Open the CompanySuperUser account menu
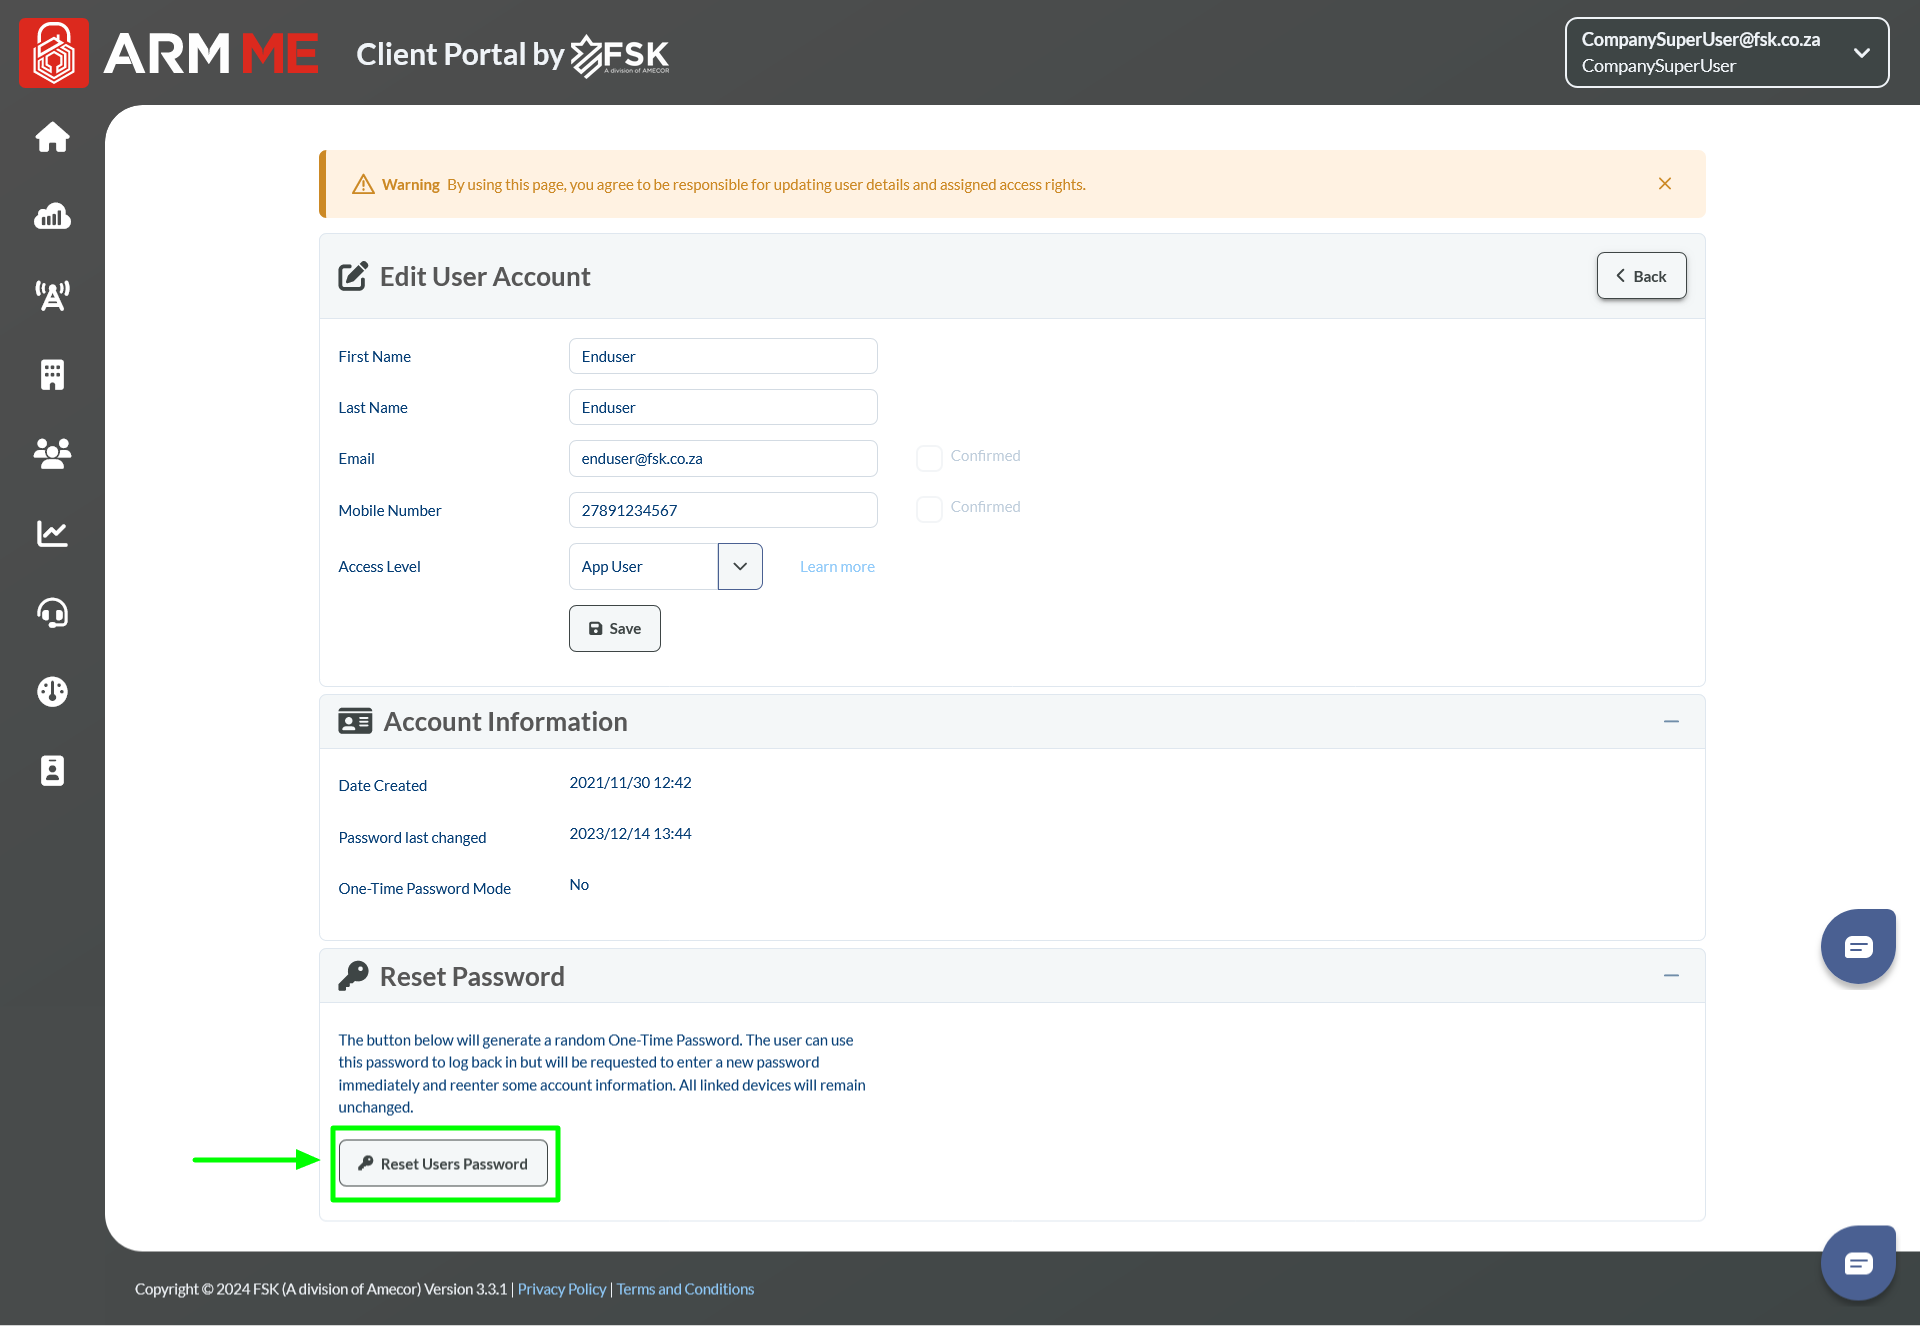1920x1326 pixels. pos(1726,53)
